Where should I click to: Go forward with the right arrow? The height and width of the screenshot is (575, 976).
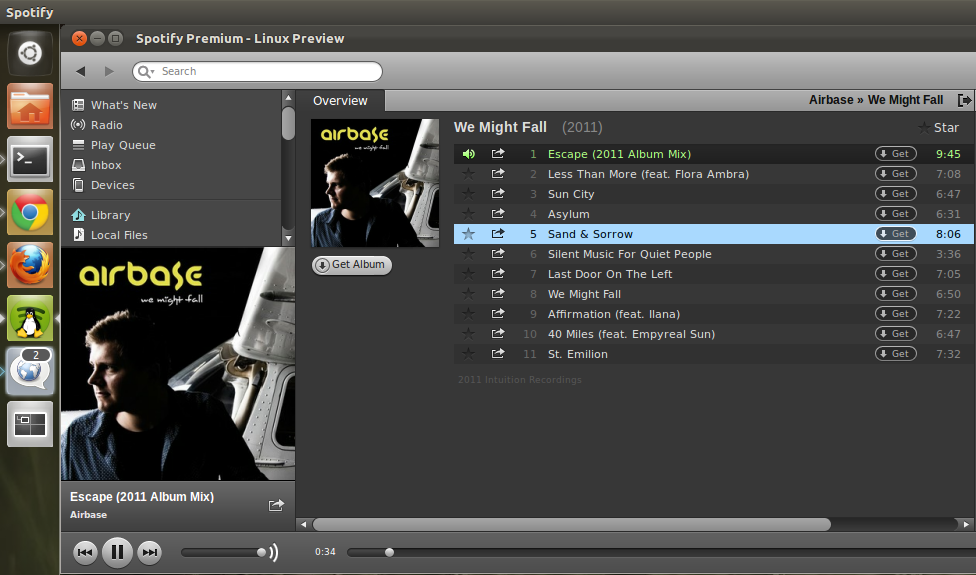click(x=109, y=72)
